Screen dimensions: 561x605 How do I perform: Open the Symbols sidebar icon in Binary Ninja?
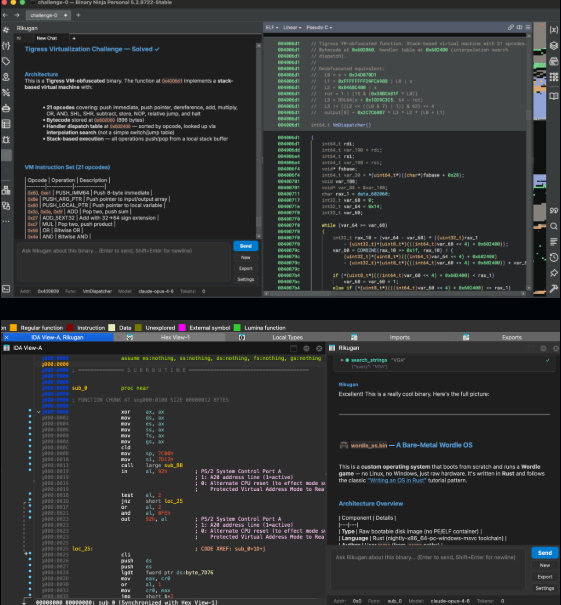6,30
